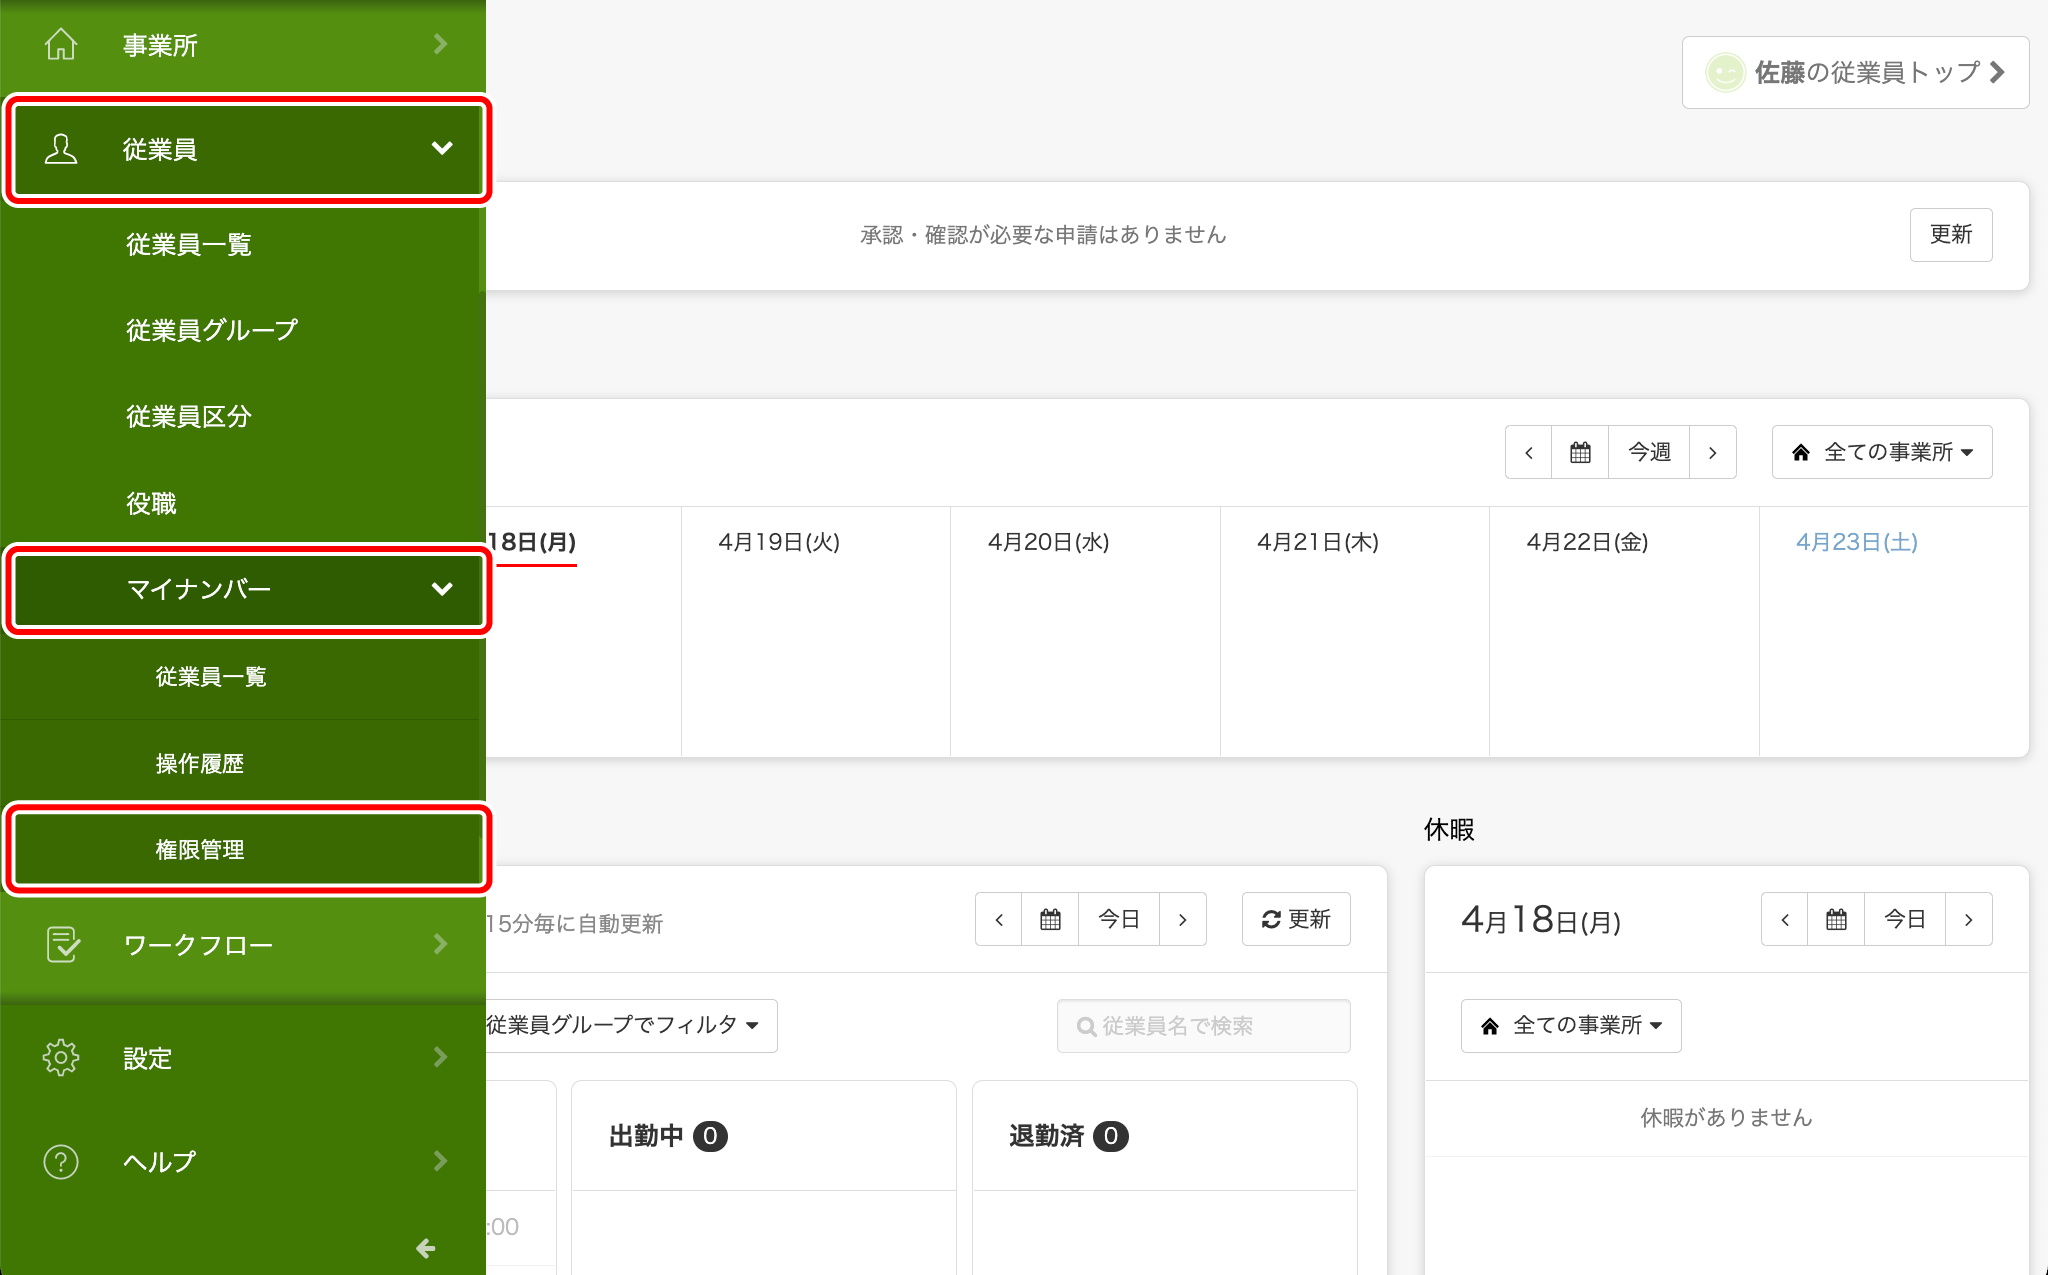Screen dimensions: 2048x1275
Task: Toggle the 従業員 down chevron
Action: (442, 148)
